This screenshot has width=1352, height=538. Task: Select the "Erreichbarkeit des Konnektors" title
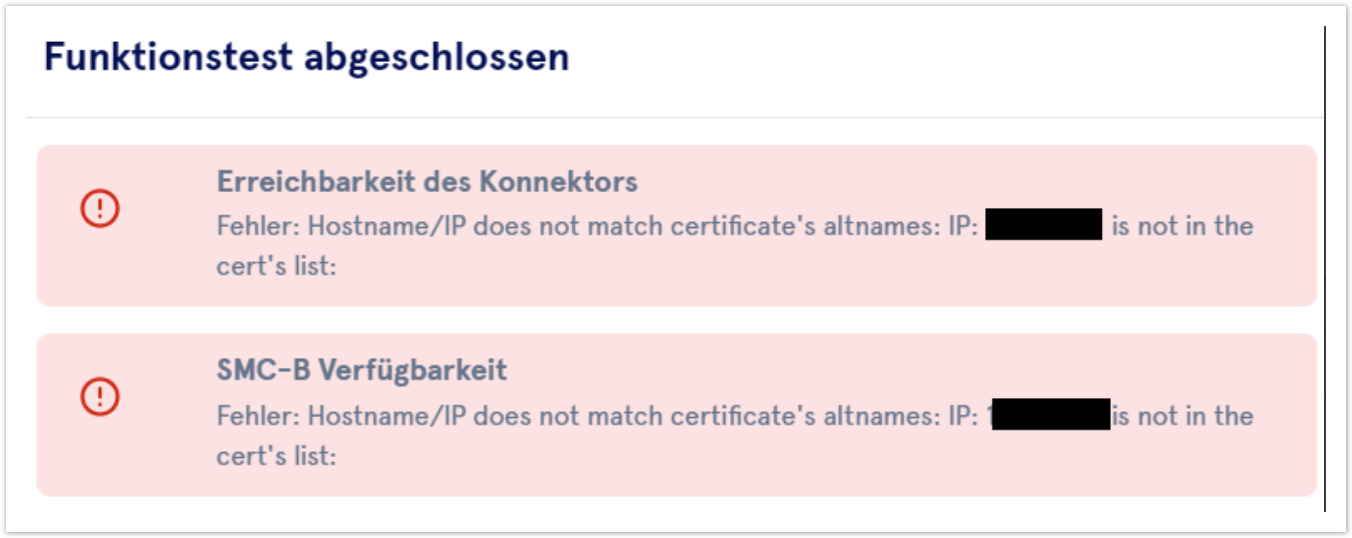click(x=427, y=182)
